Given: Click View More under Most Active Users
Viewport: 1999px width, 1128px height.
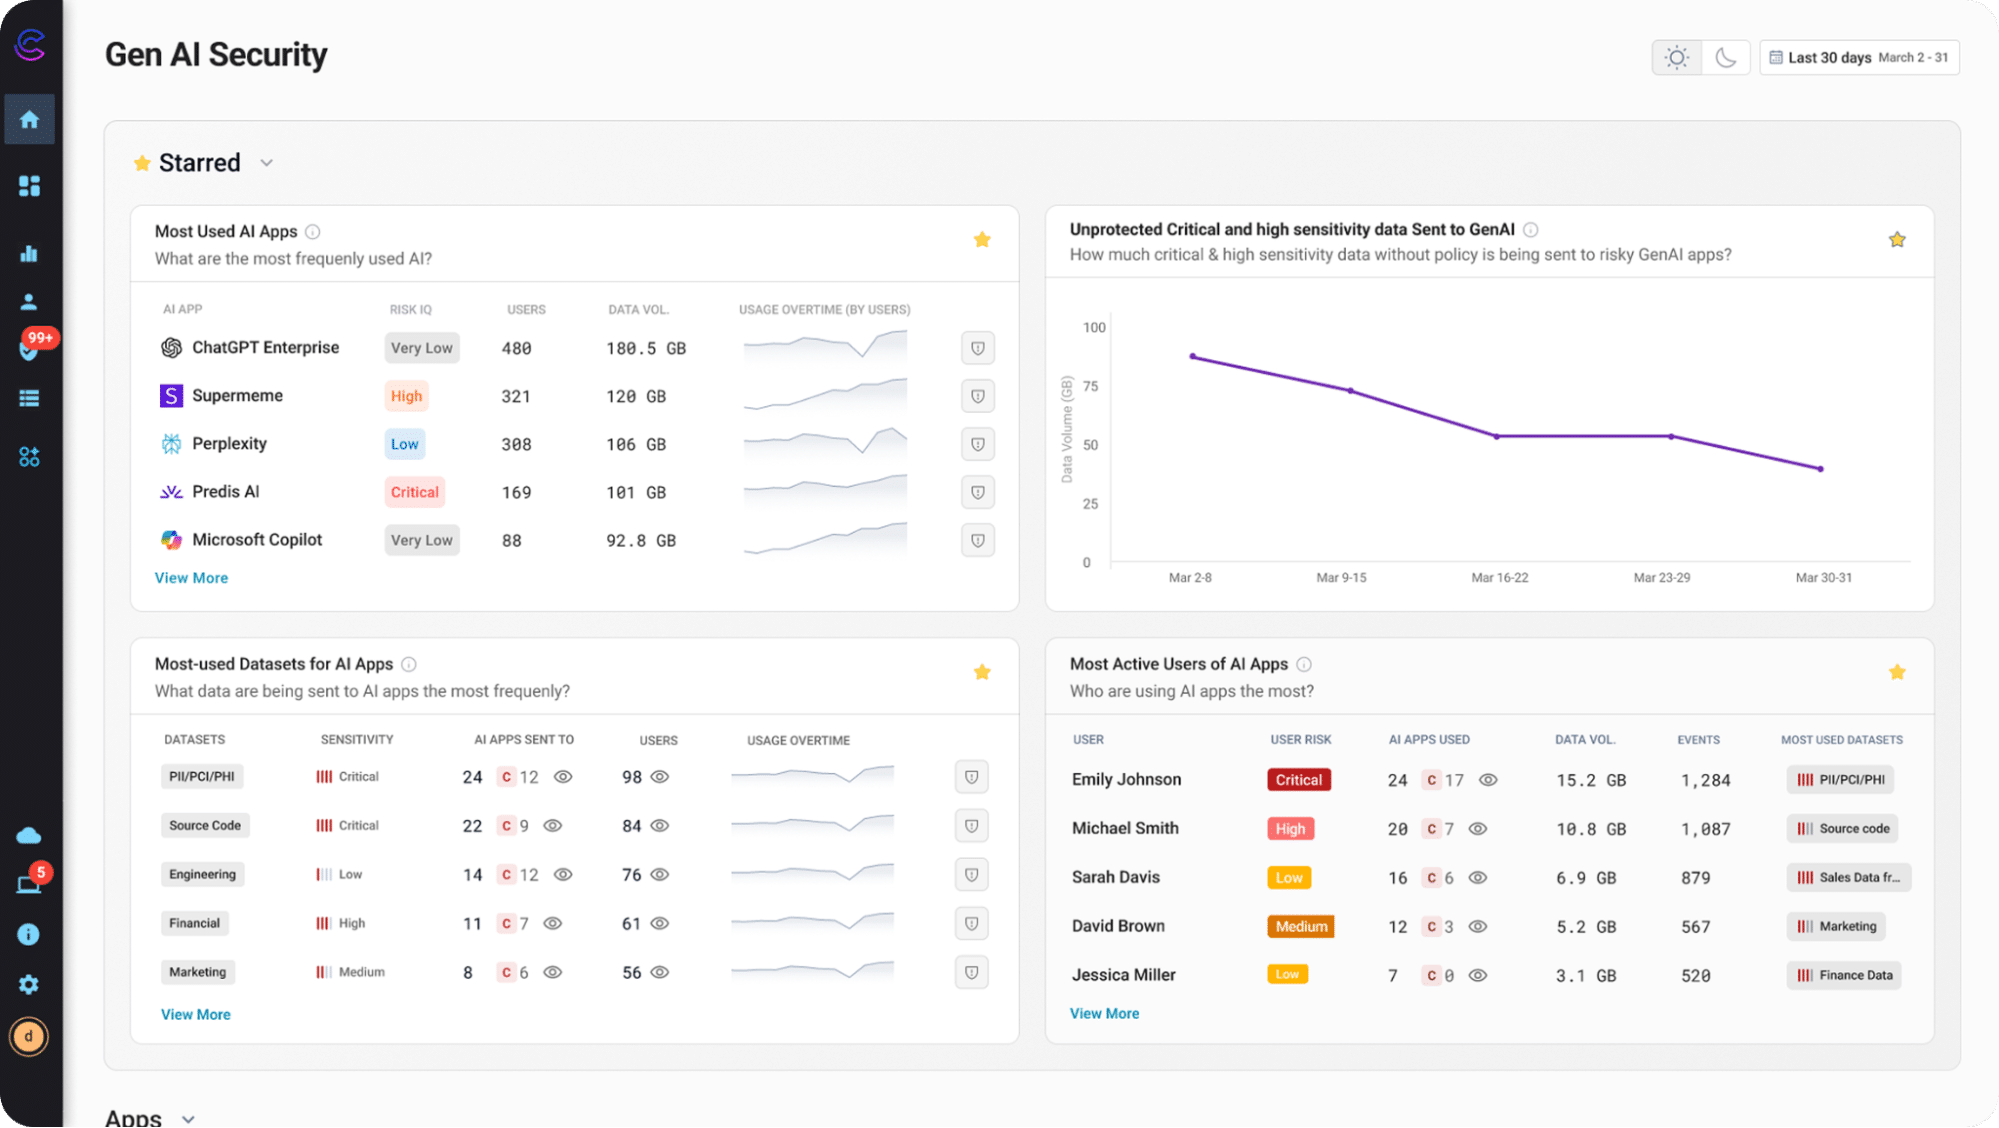Looking at the screenshot, I should [x=1104, y=1013].
